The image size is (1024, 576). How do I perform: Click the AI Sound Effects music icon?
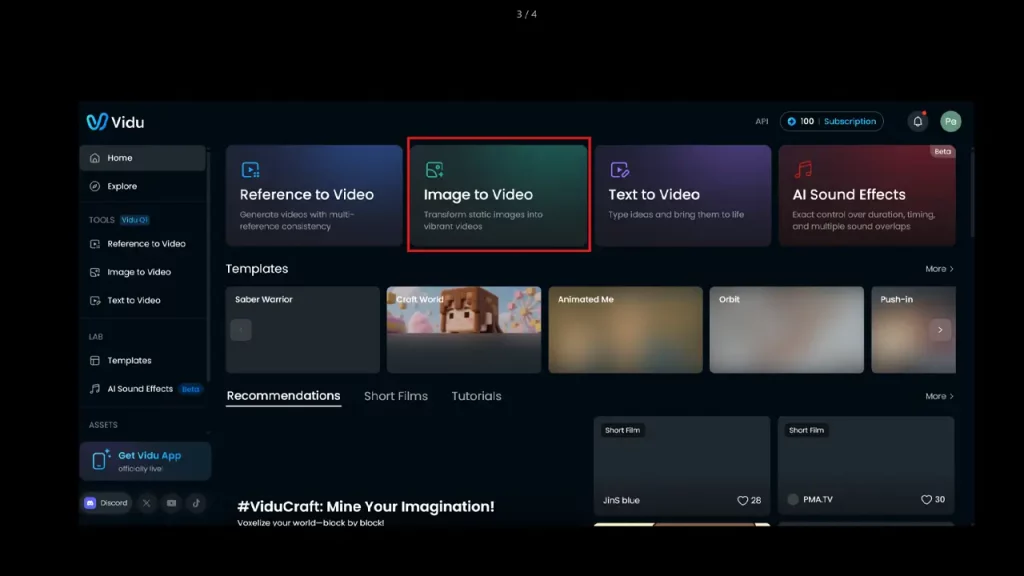[x=803, y=170]
